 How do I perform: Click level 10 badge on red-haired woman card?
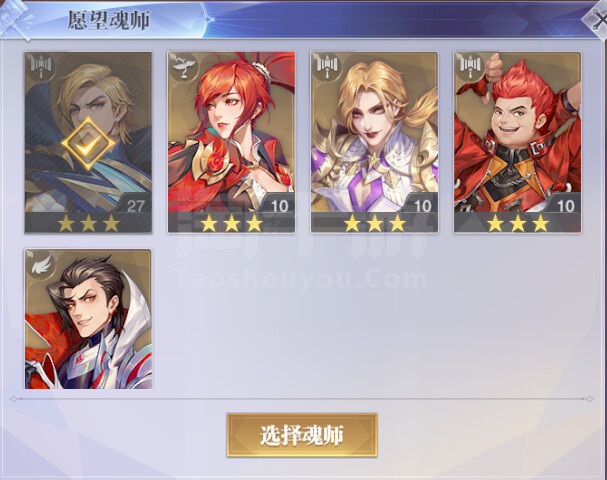pyautogui.click(x=279, y=205)
